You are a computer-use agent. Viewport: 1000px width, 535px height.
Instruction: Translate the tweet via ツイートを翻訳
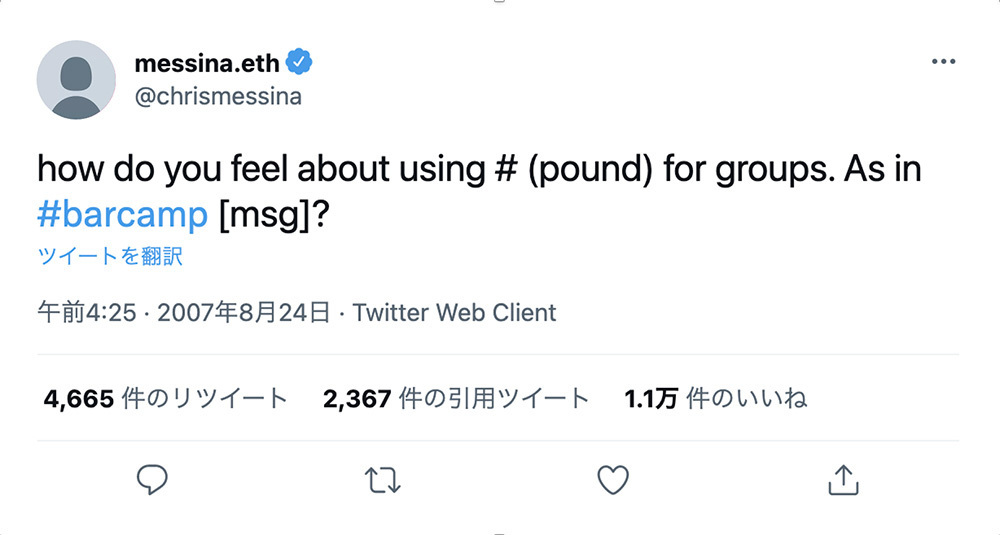110,256
